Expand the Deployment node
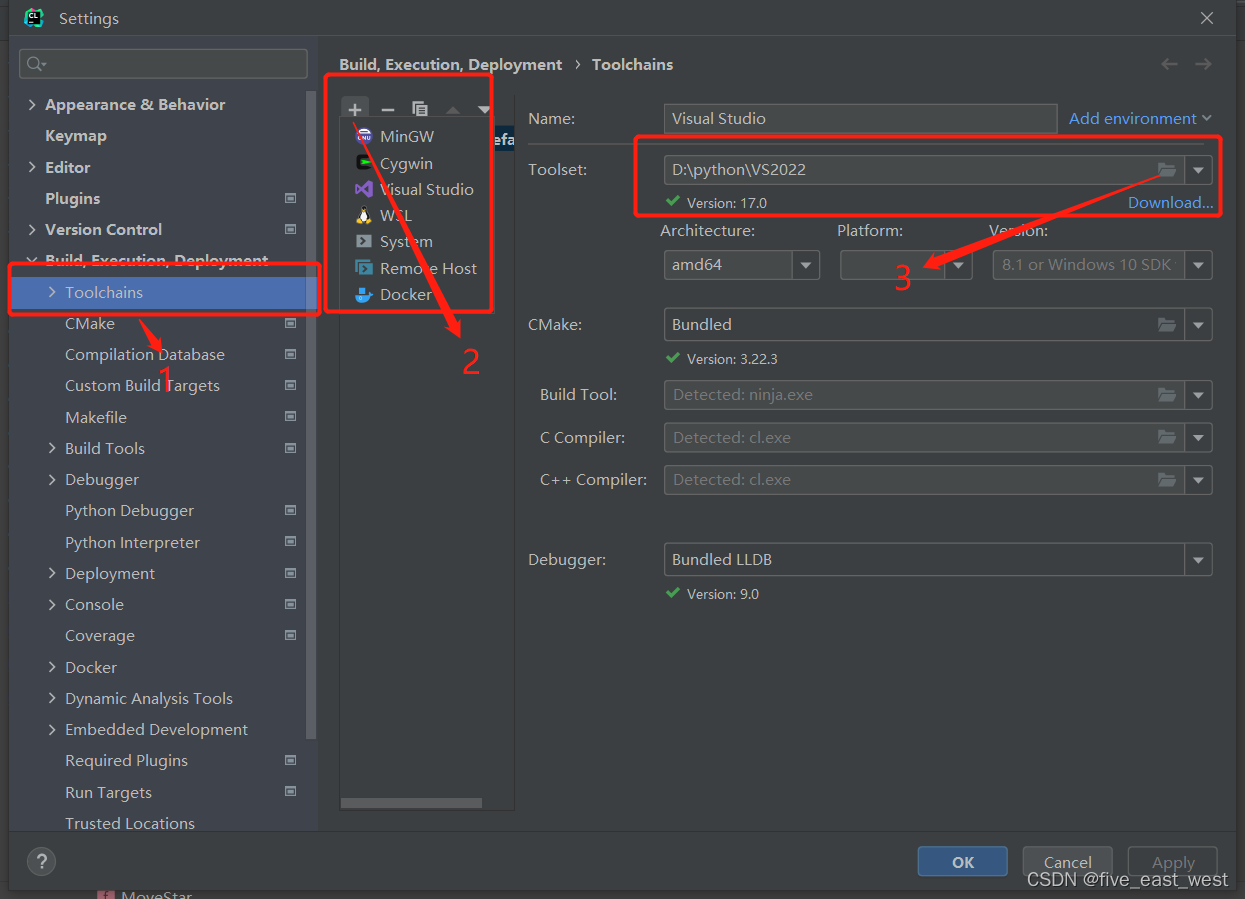Image resolution: width=1245 pixels, height=899 pixels. click(x=52, y=573)
